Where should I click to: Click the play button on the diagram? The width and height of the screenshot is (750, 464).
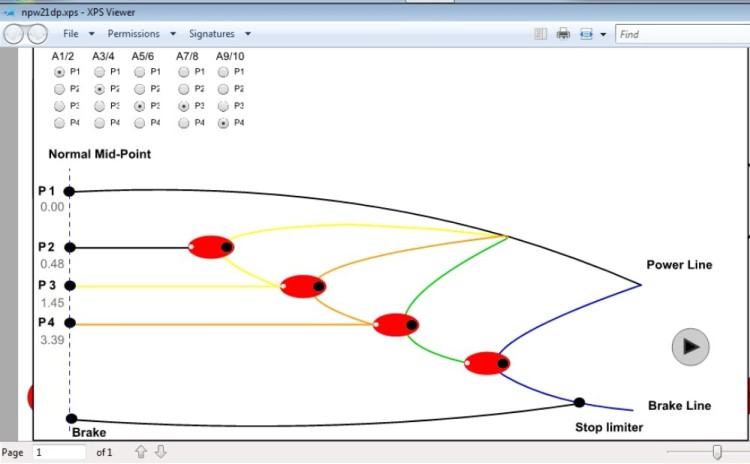(689, 346)
